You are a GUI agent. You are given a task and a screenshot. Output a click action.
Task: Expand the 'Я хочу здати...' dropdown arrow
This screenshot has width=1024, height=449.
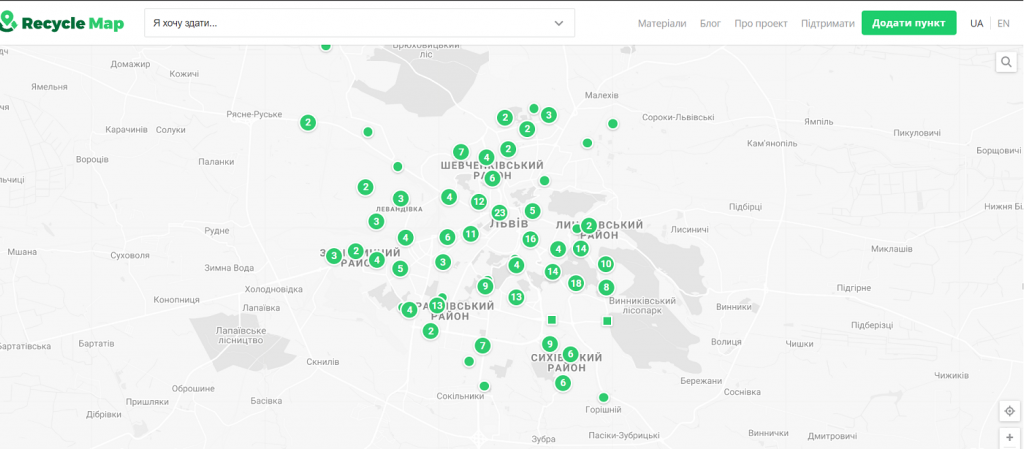(559, 23)
